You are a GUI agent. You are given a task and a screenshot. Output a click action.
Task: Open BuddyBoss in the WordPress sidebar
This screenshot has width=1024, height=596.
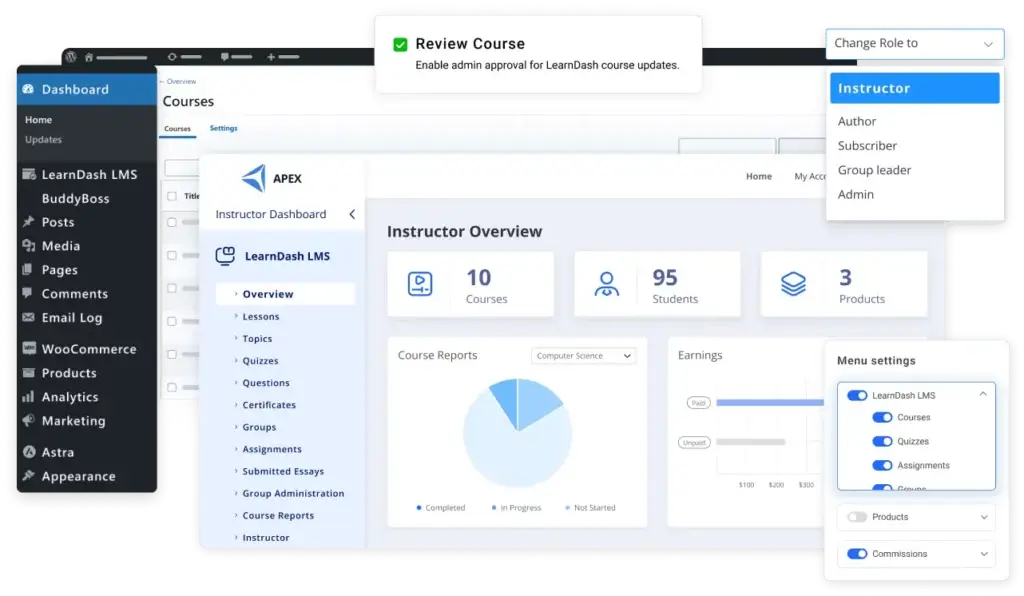click(75, 198)
